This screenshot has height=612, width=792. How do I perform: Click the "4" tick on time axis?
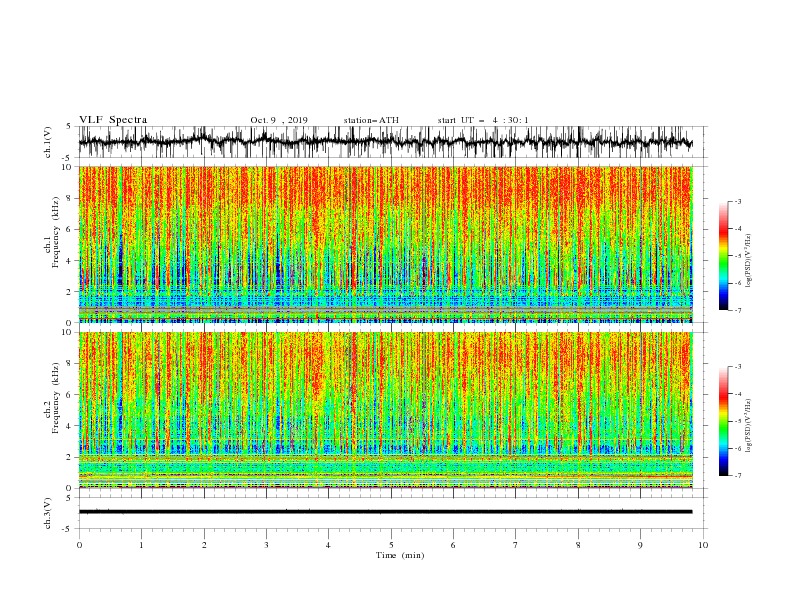(329, 545)
